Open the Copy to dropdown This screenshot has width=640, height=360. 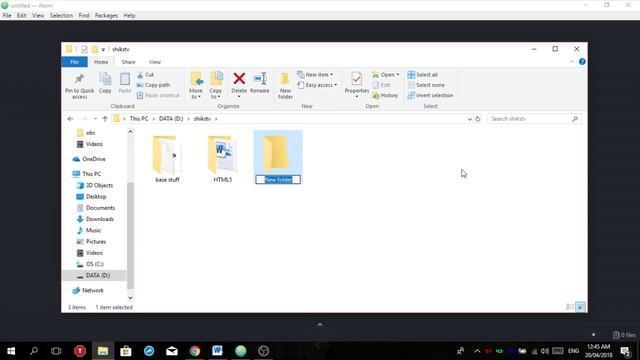(x=216, y=85)
